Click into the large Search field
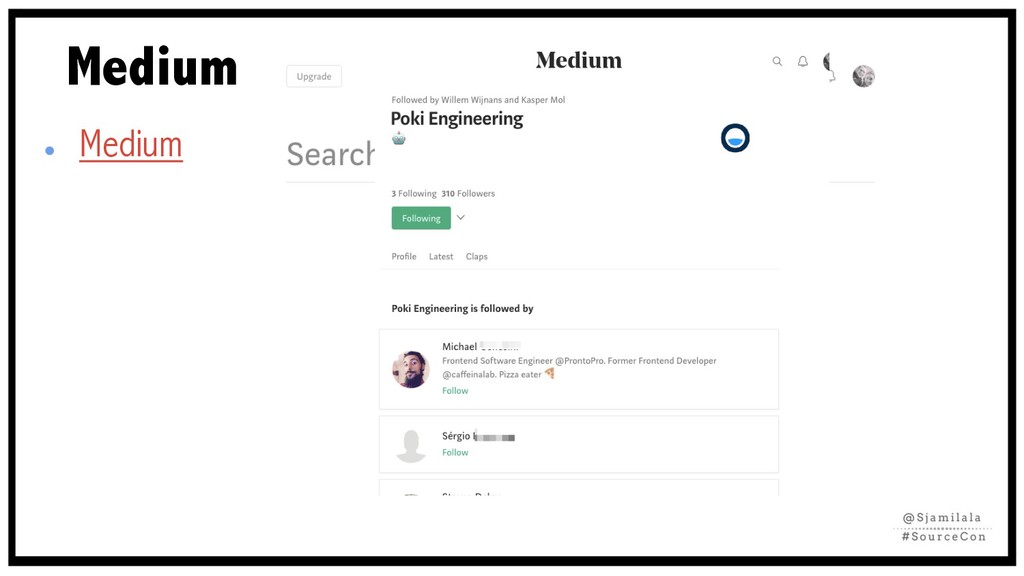The image size is (1024, 576). 331,155
